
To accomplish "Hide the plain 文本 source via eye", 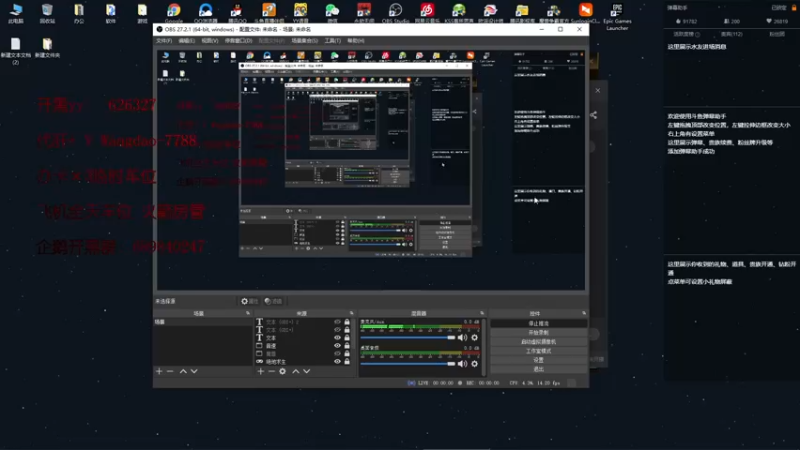I will click(x=337, y=338).
